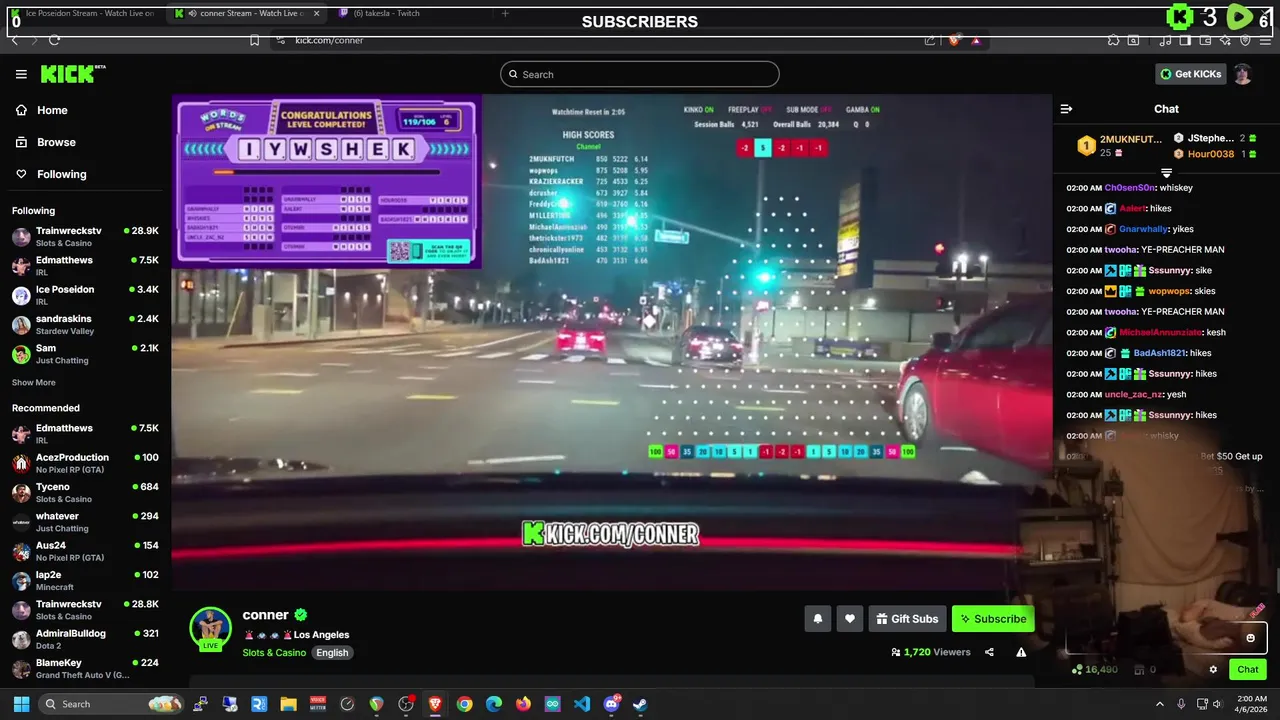Expand the chat leaderboard chevron
The height and width of the screenshot is (720, 1280).
(x=1166, y=173)
